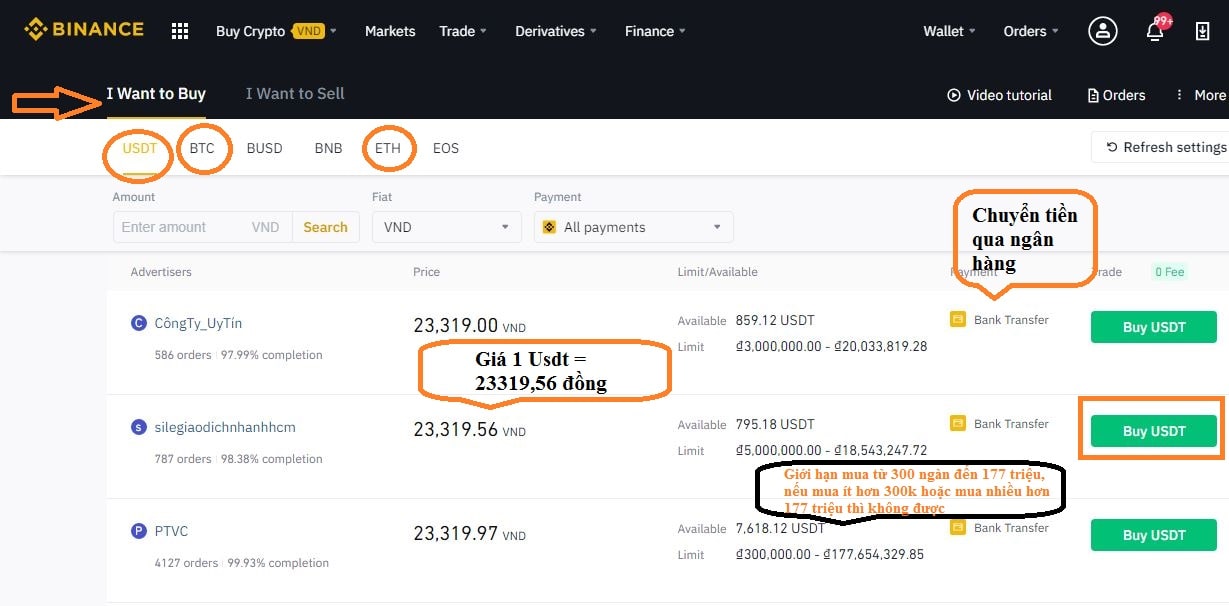The image size is (1229, 606).
Task: Expand the Finance menu
Action: click(x=655, y=31)
